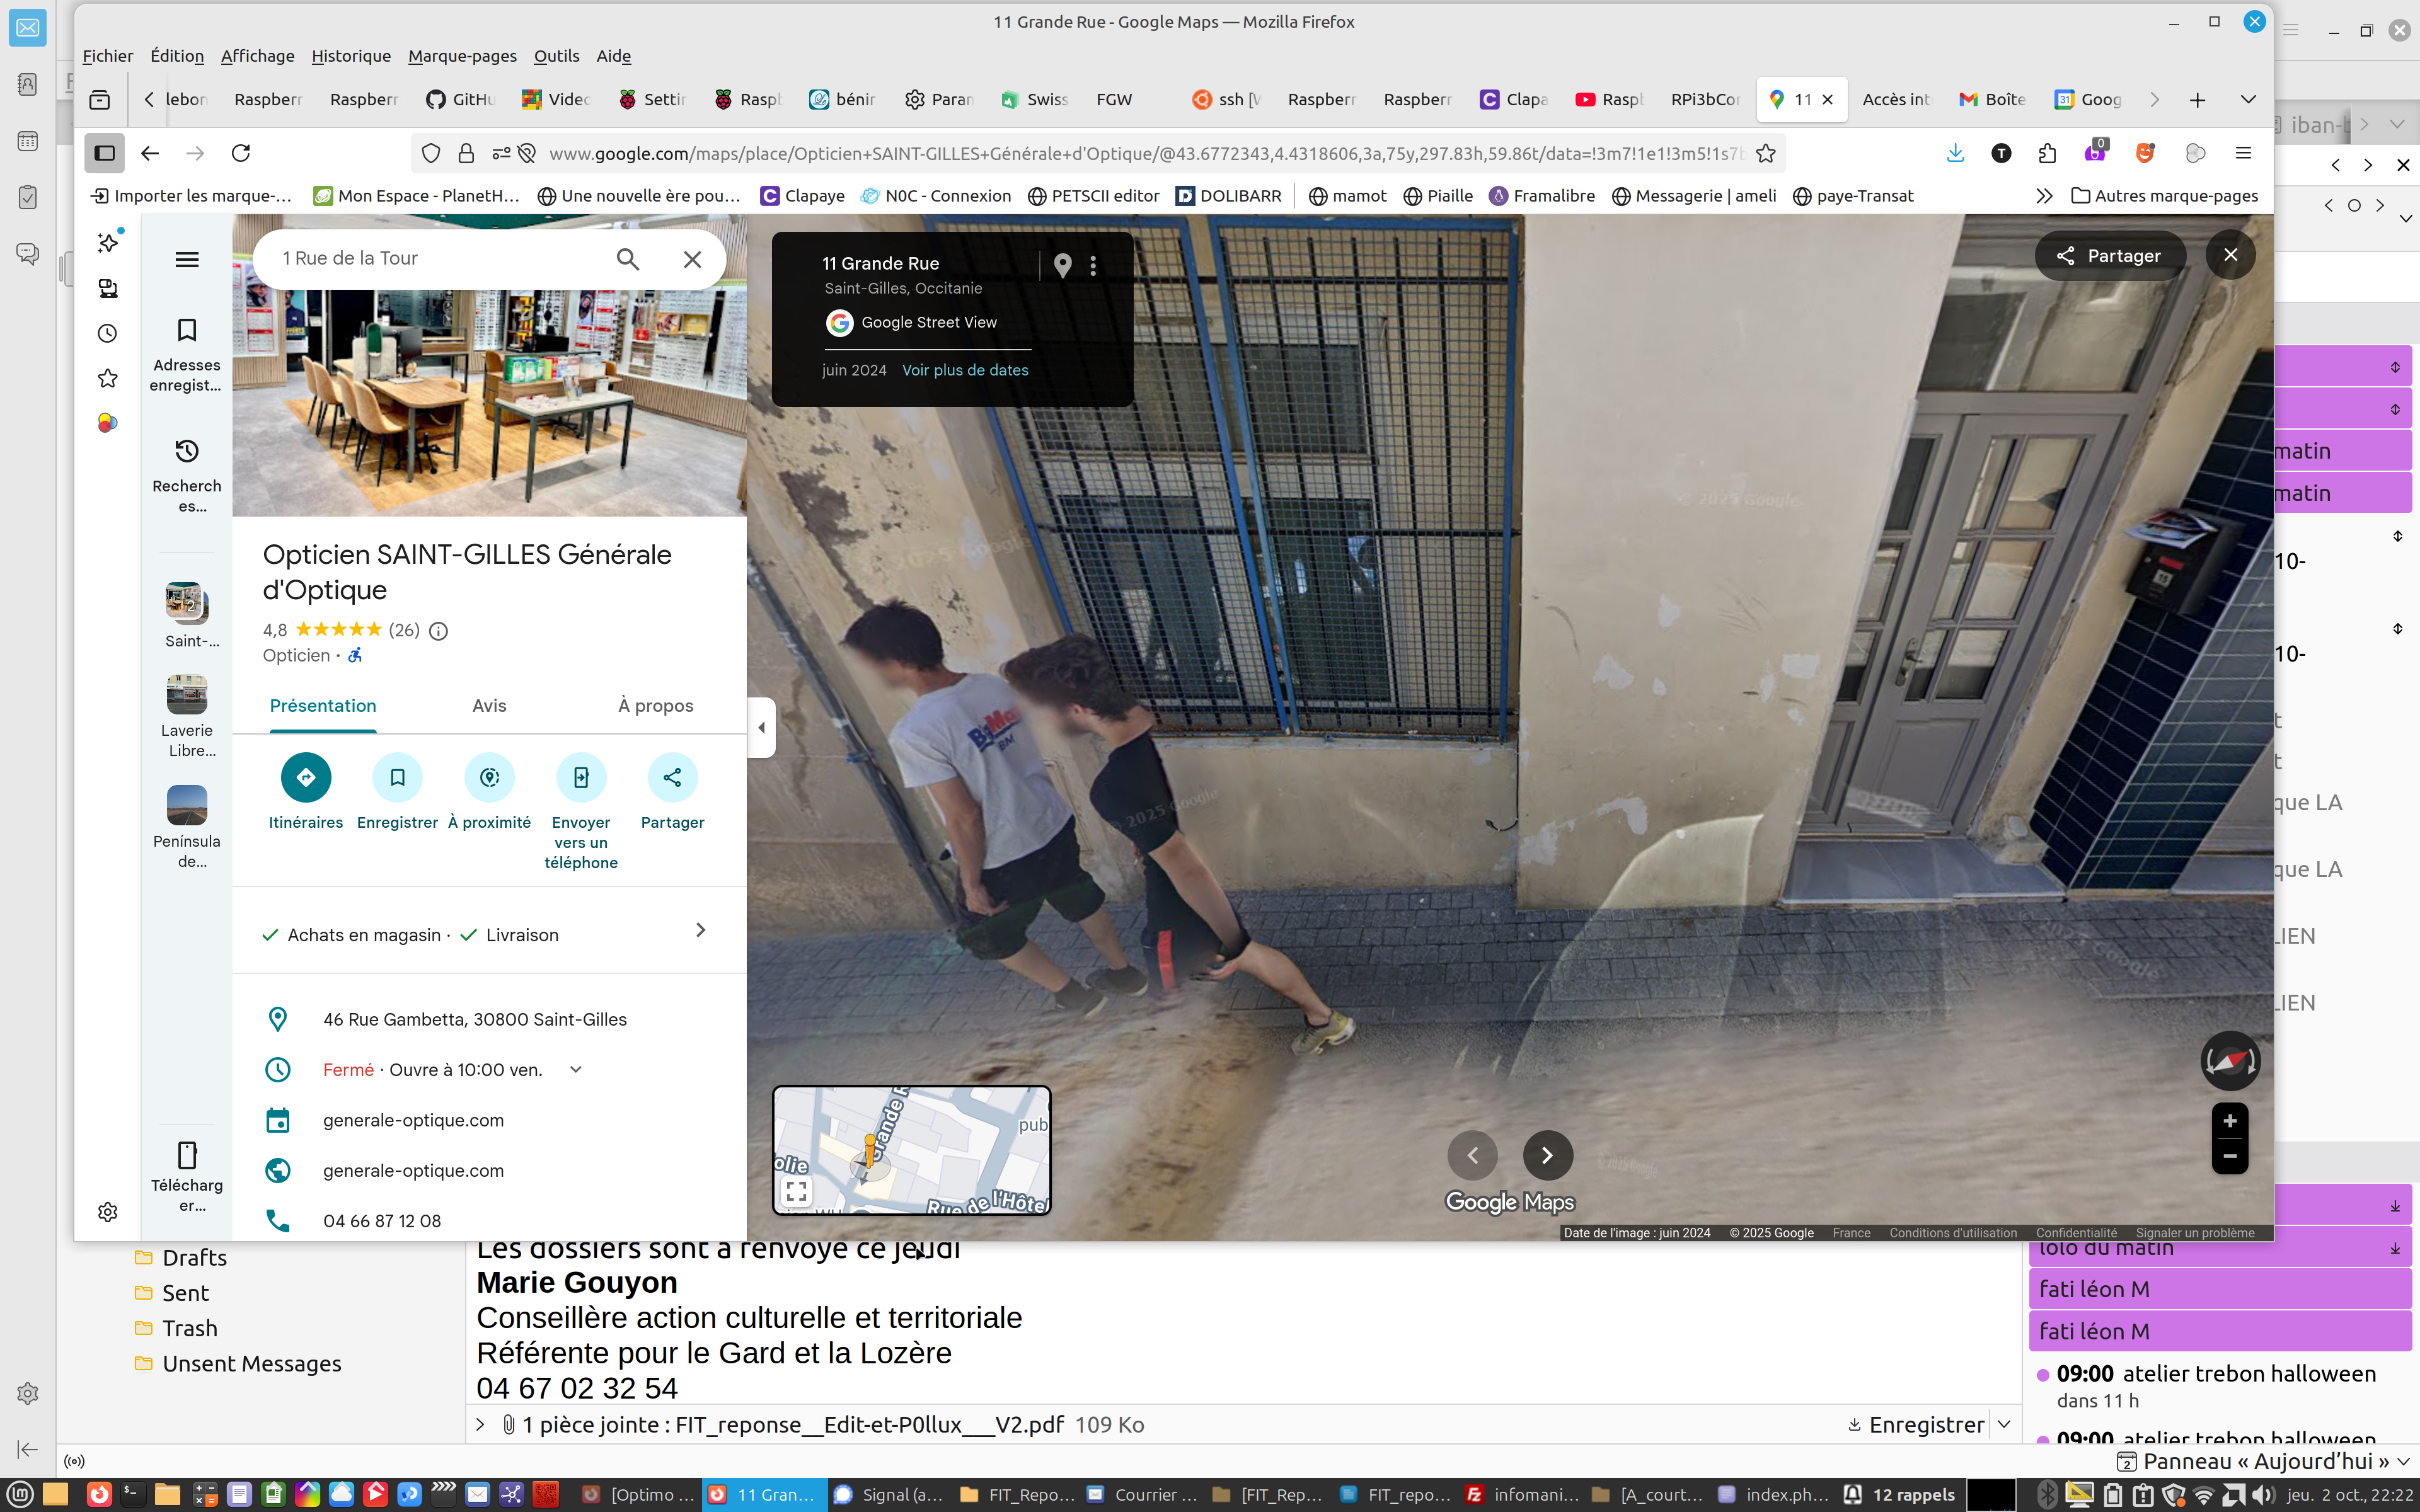Expand the Achats en magasin details chevron

click(700, 930)
